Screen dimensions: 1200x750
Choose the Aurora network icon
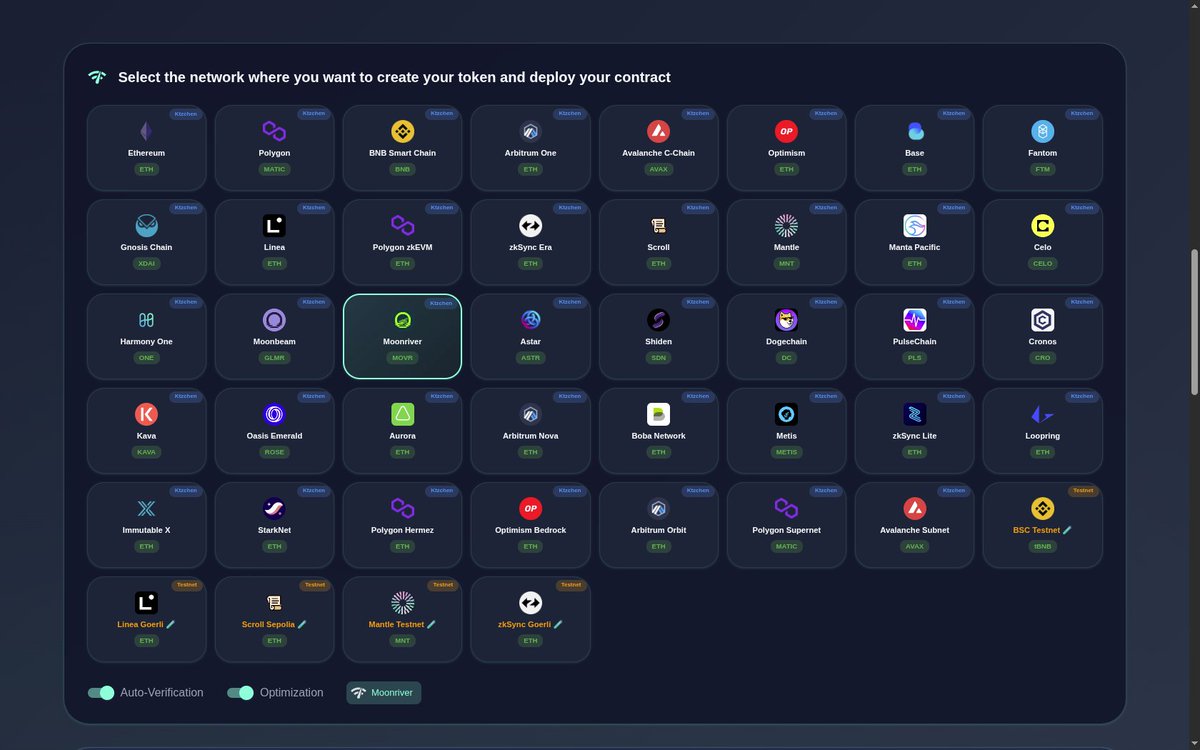pyautogui.click(x=402, y=414)
